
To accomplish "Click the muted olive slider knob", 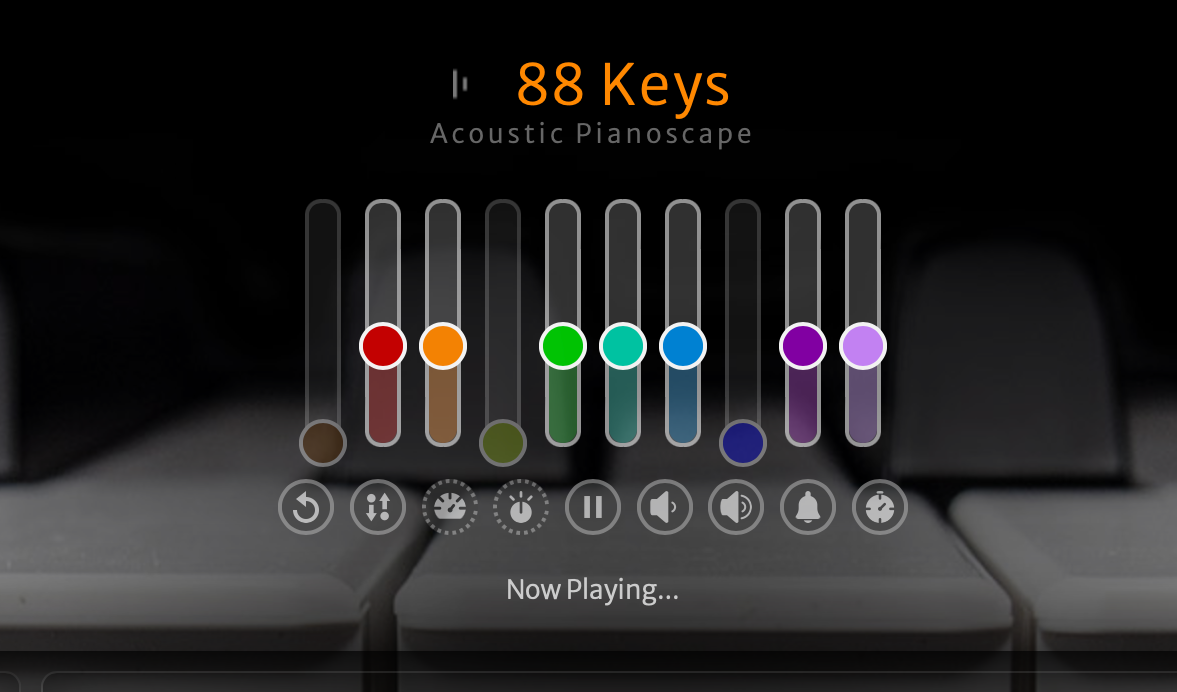I will [503, 443].
